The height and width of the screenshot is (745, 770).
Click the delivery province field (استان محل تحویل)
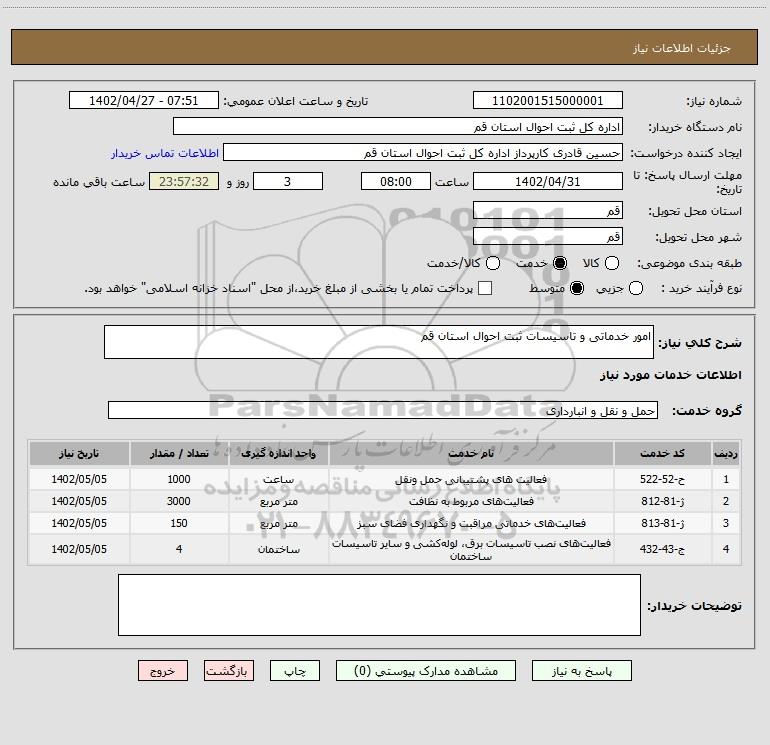click(x=548, y=211)
